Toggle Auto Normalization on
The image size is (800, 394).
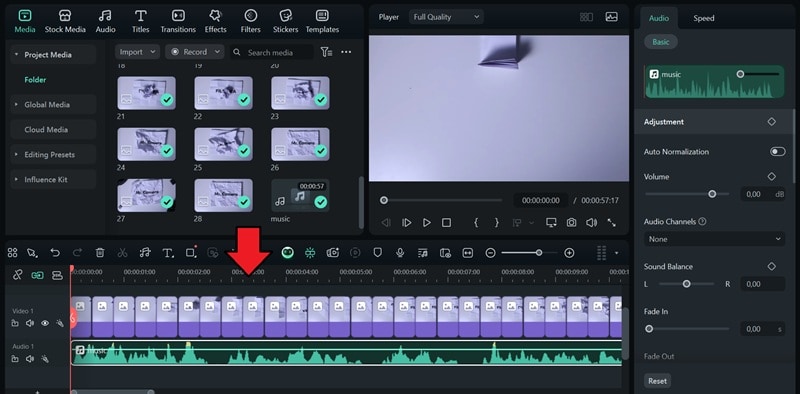(x=778, y=152)
